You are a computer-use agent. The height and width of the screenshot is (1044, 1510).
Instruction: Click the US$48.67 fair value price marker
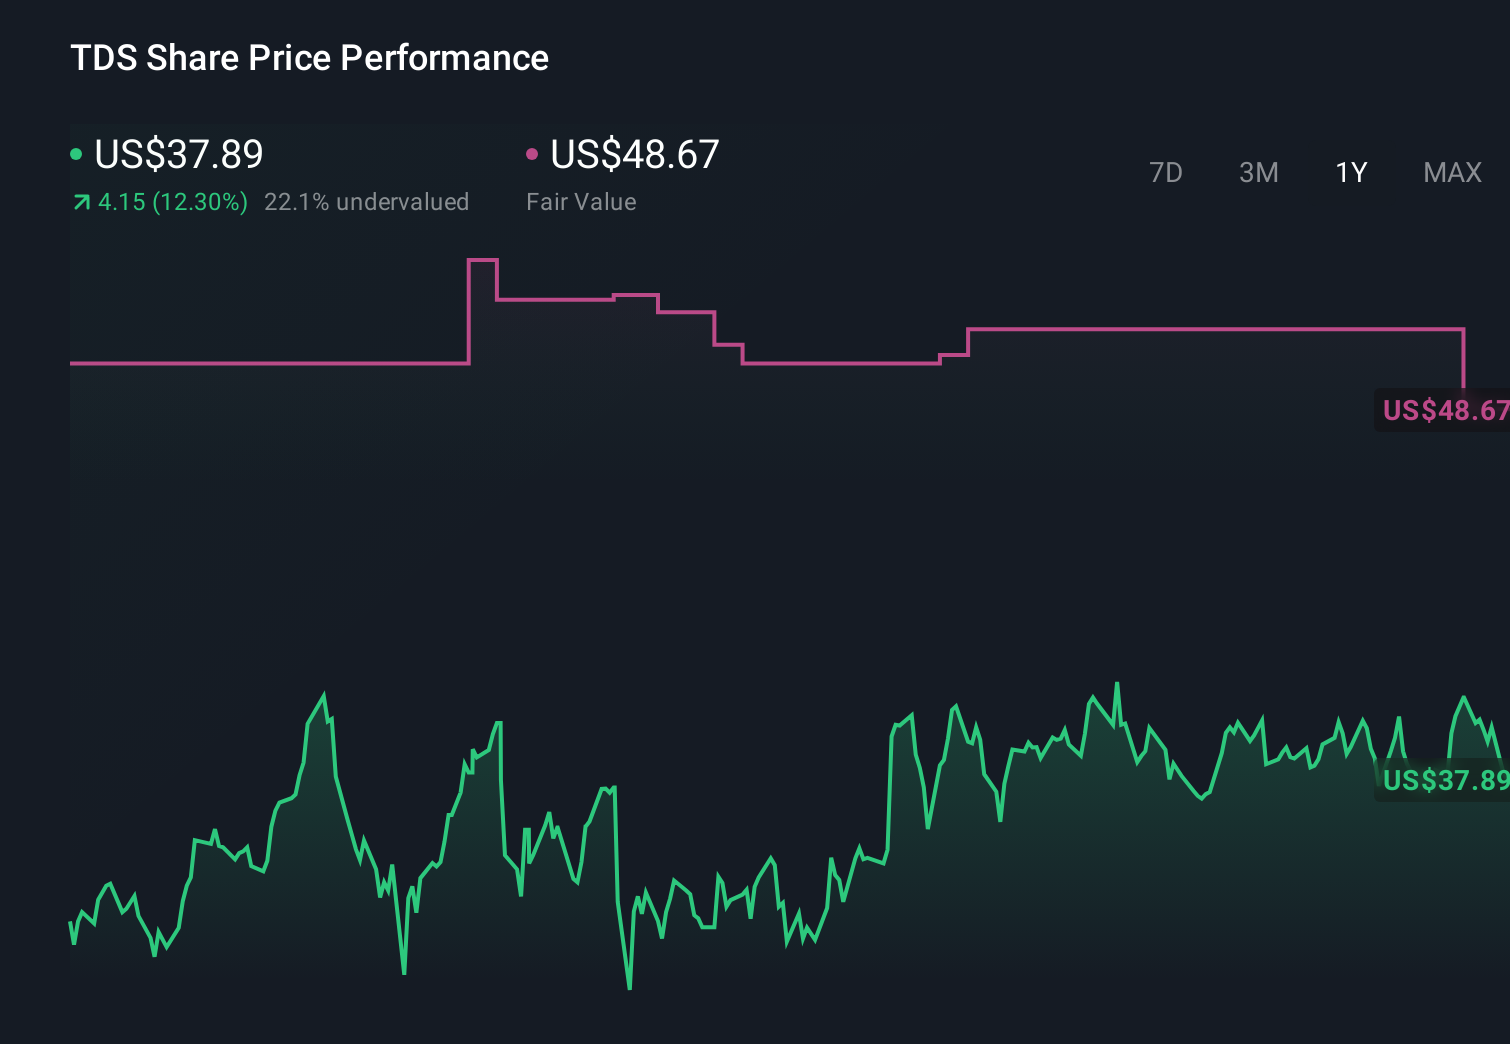click(1443, 410)
